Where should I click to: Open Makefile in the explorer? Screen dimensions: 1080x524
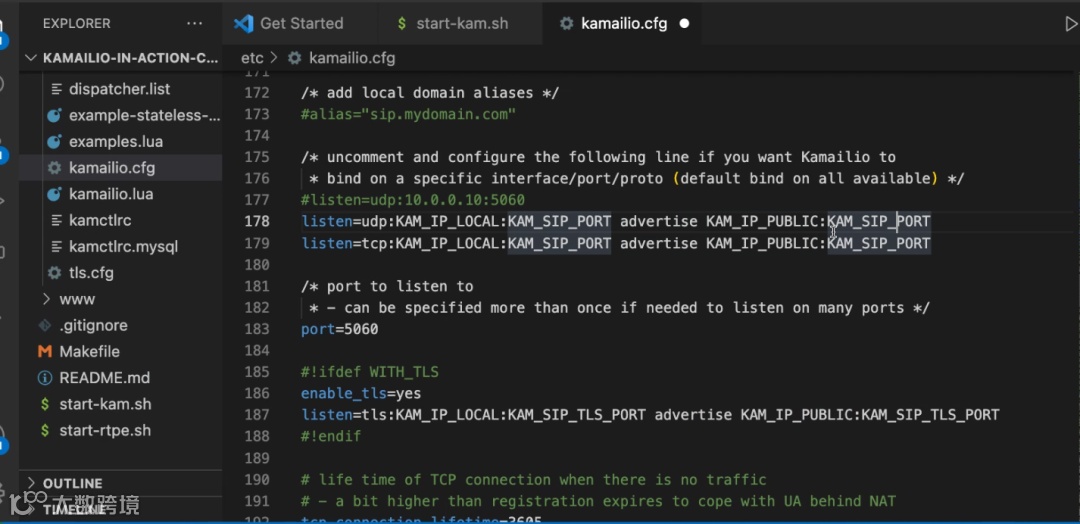[90, 351]
